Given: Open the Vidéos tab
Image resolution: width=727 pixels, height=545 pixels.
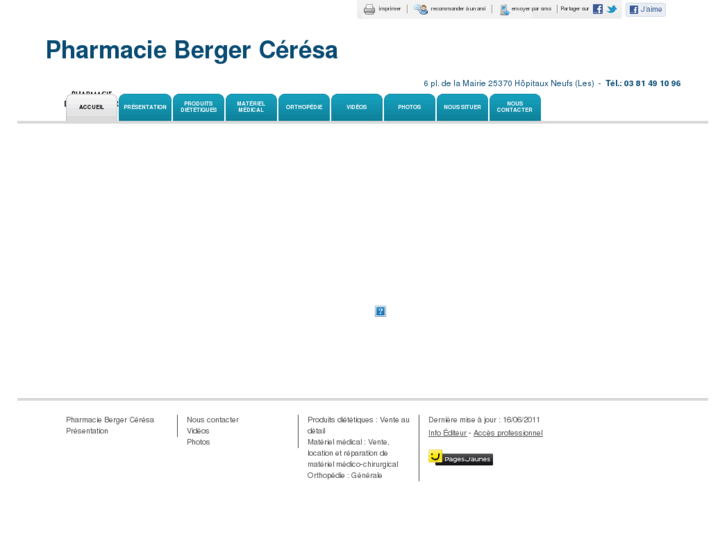Looking at the screenshot, I should click(x=357, y=108).
